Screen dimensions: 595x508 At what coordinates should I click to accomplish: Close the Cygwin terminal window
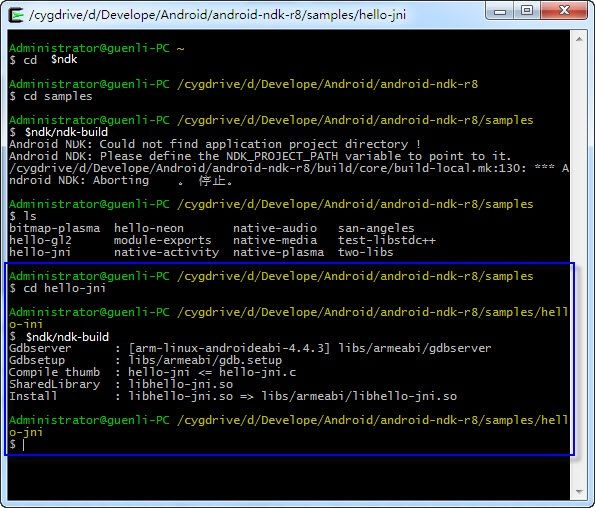564,11
